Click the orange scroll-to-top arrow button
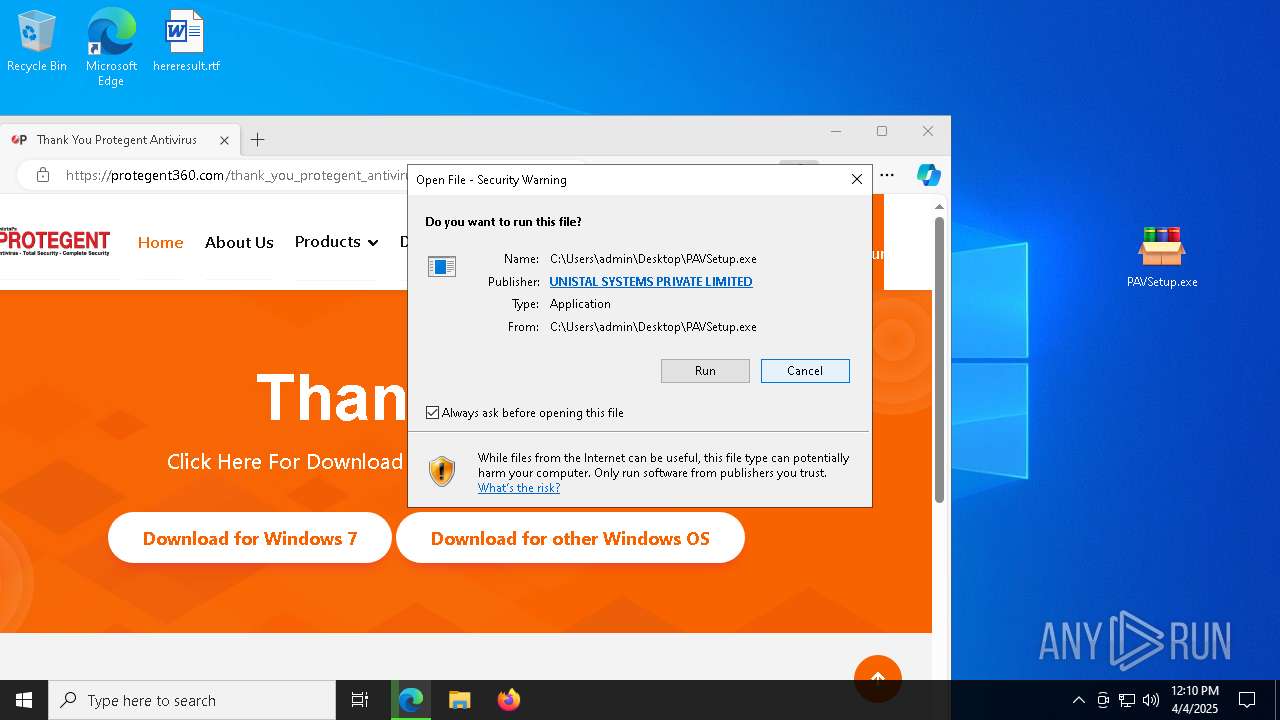Image resolution: width=1280 pixels, height=720 pixels. point(878,679)
